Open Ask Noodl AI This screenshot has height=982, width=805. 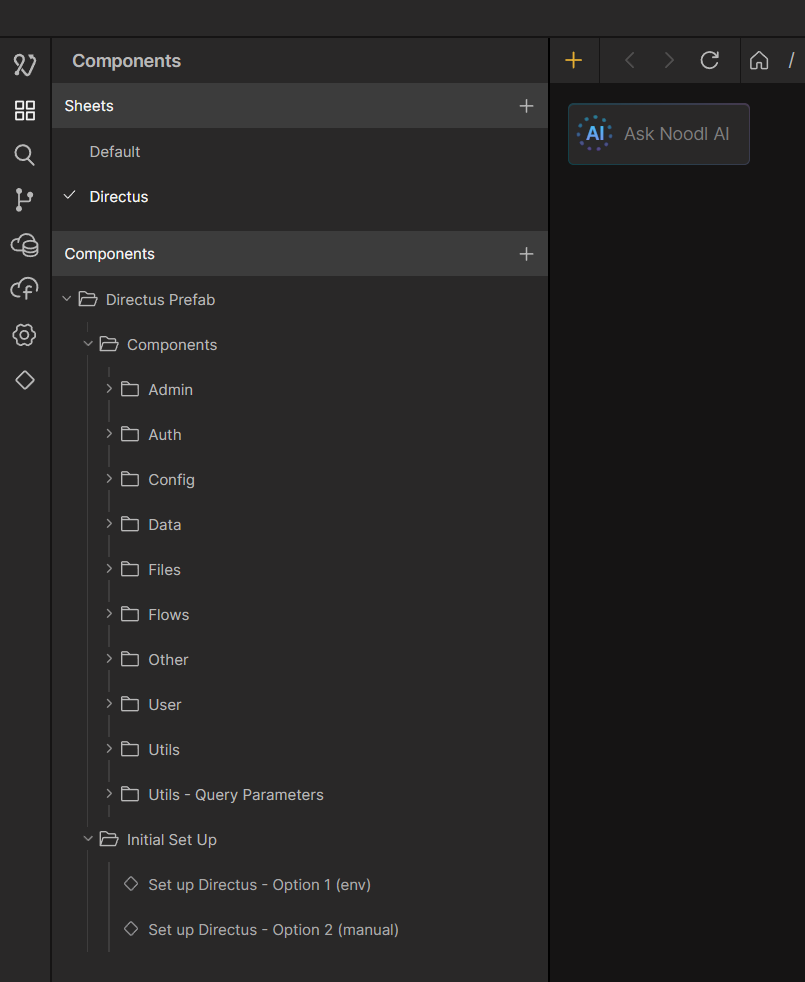point(658,134)
